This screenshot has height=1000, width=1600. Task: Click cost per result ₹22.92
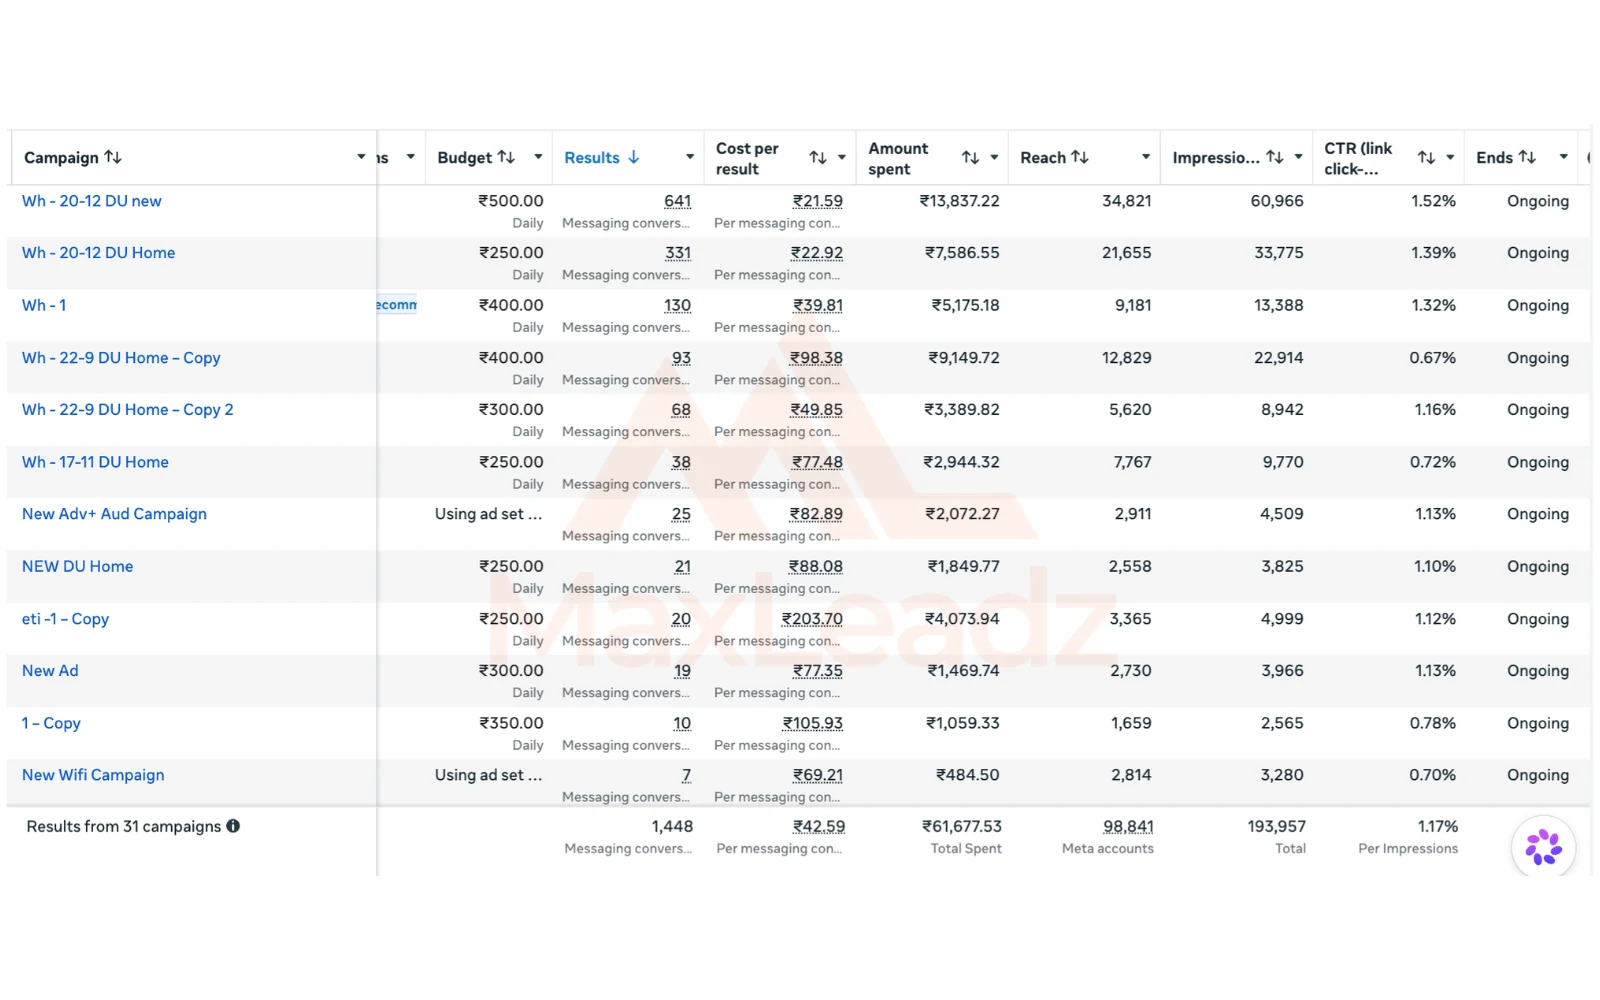coord(816,253)
